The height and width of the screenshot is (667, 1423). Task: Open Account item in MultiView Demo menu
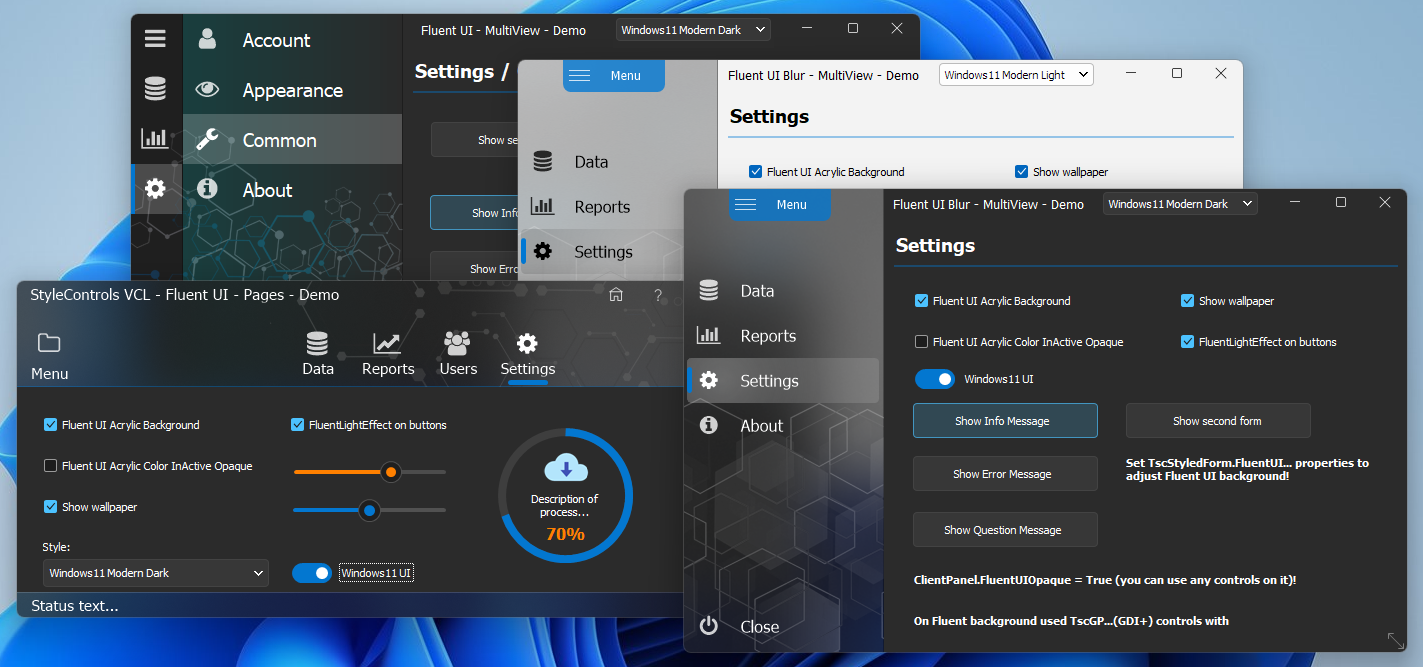pyautogui.click(x=292, y=40)
